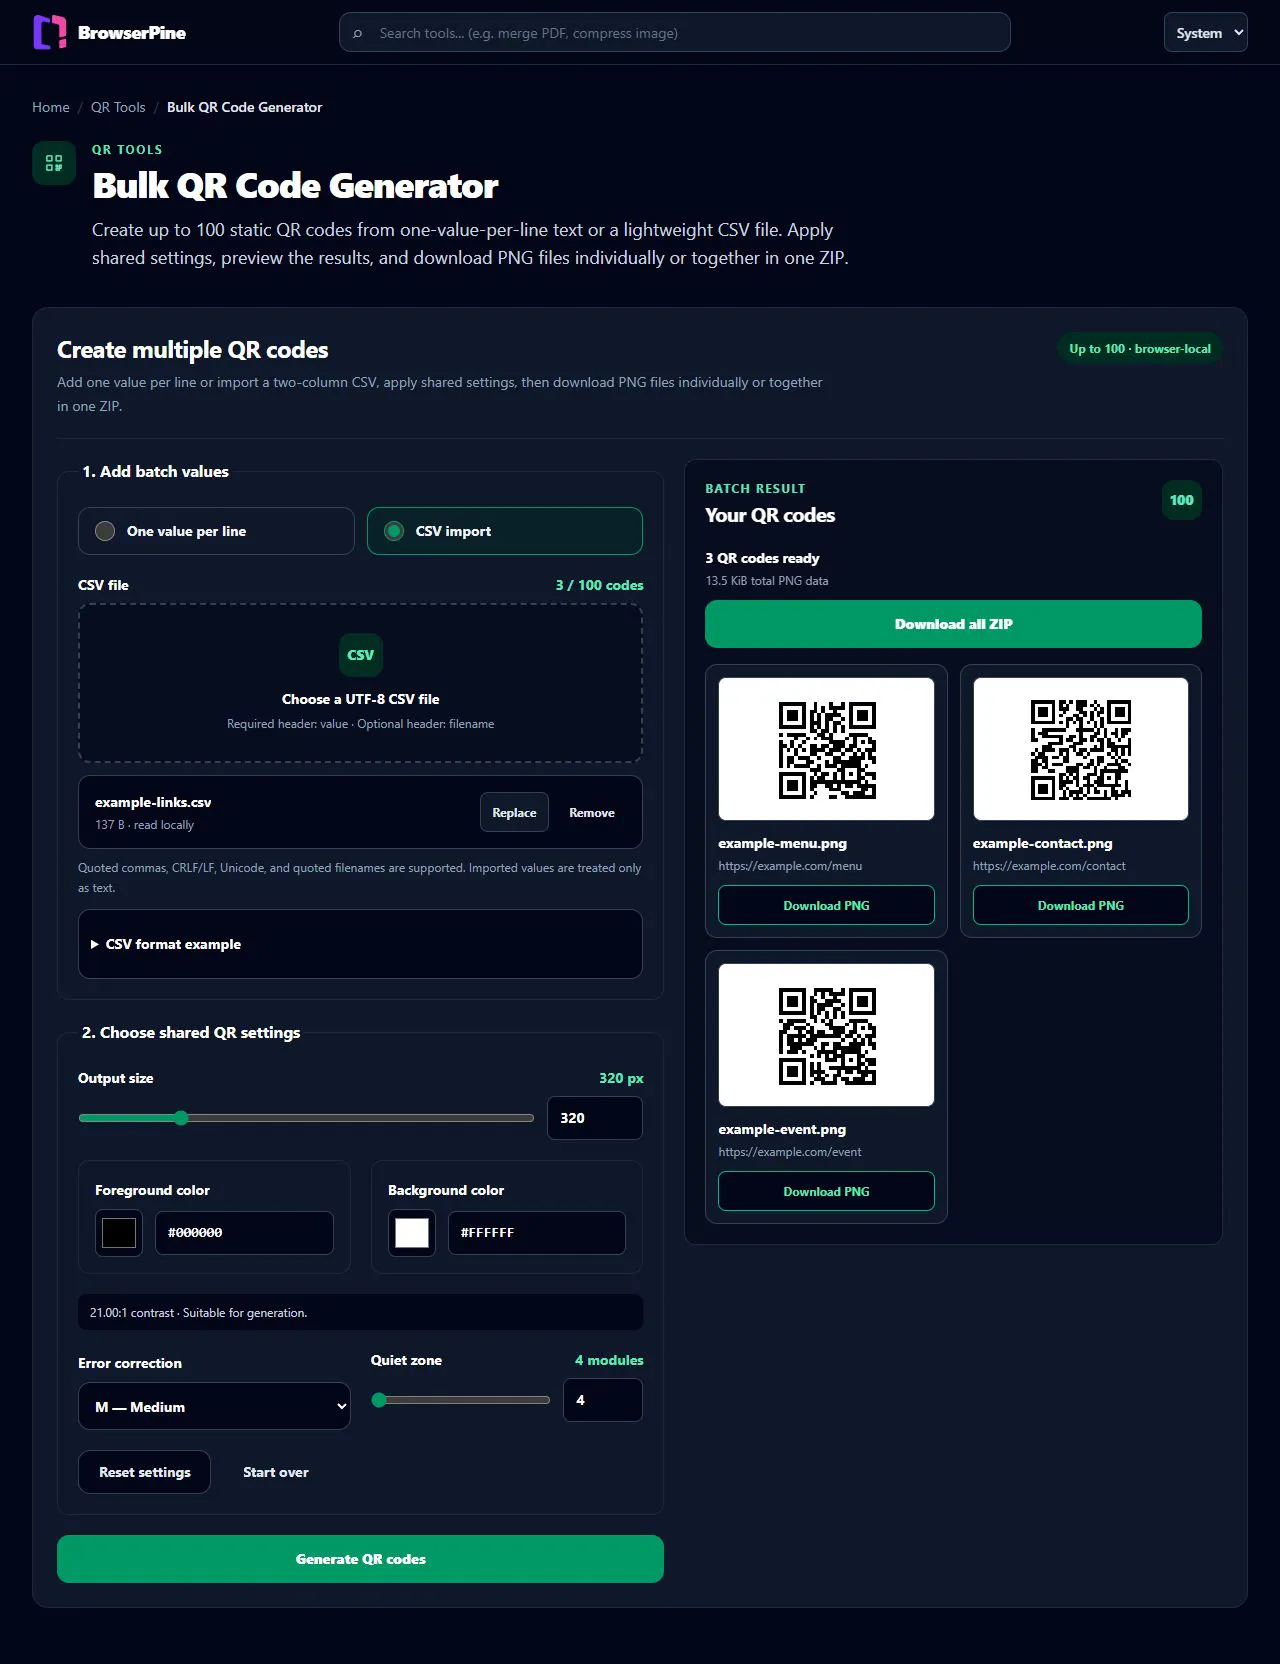This screenshot has height=1664, width=1280.
Task: Click the QR Tools grid icon
Action: tap(54, 163)
